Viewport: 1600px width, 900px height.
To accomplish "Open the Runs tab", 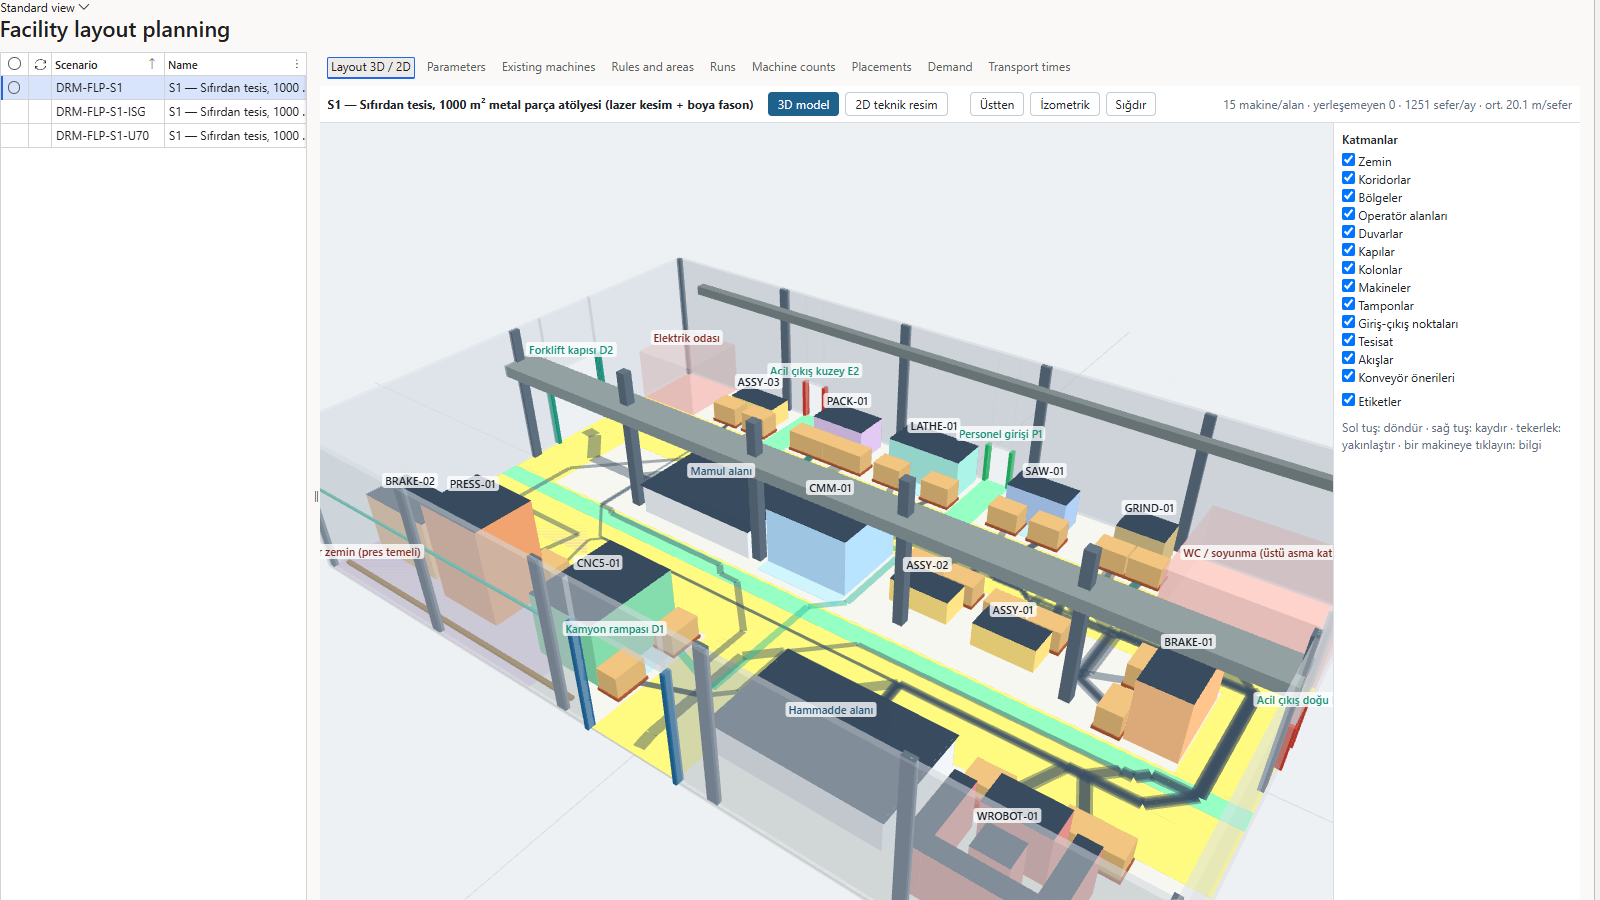I will click(722, 67).
